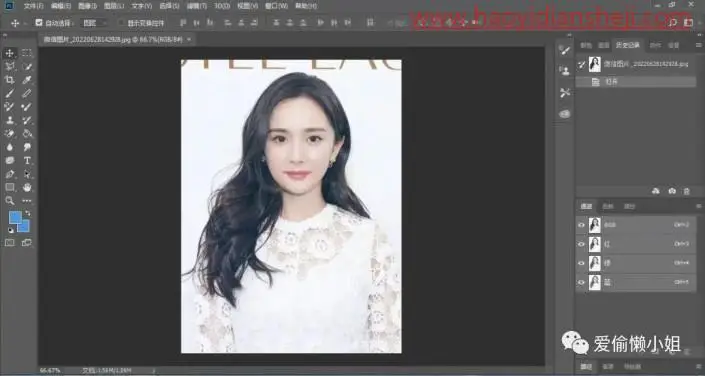Select the Quick Selection tool
The width and height of the screenshot is (705, 376).
pos(27,67)
